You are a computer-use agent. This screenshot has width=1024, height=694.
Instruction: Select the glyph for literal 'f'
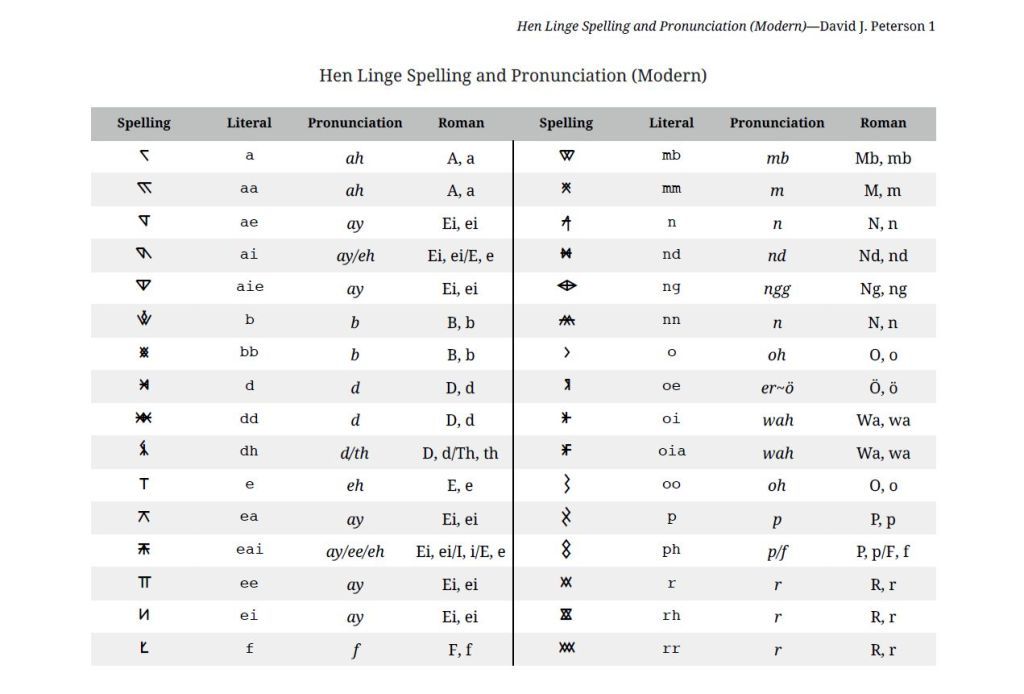144,647
